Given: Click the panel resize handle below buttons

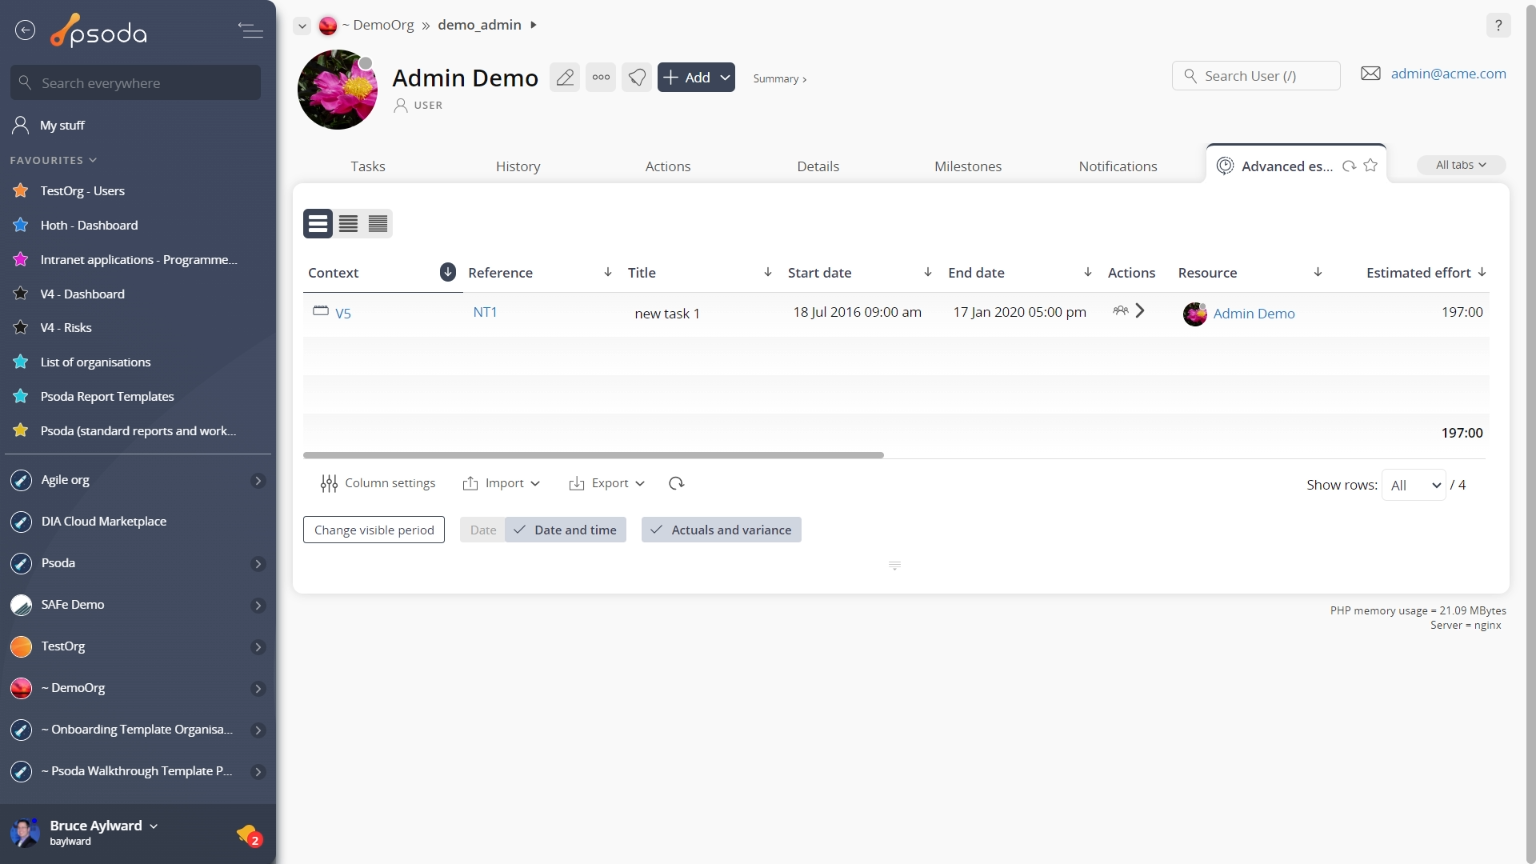Looking at the screenshot, I should click(x=895, y=566).
